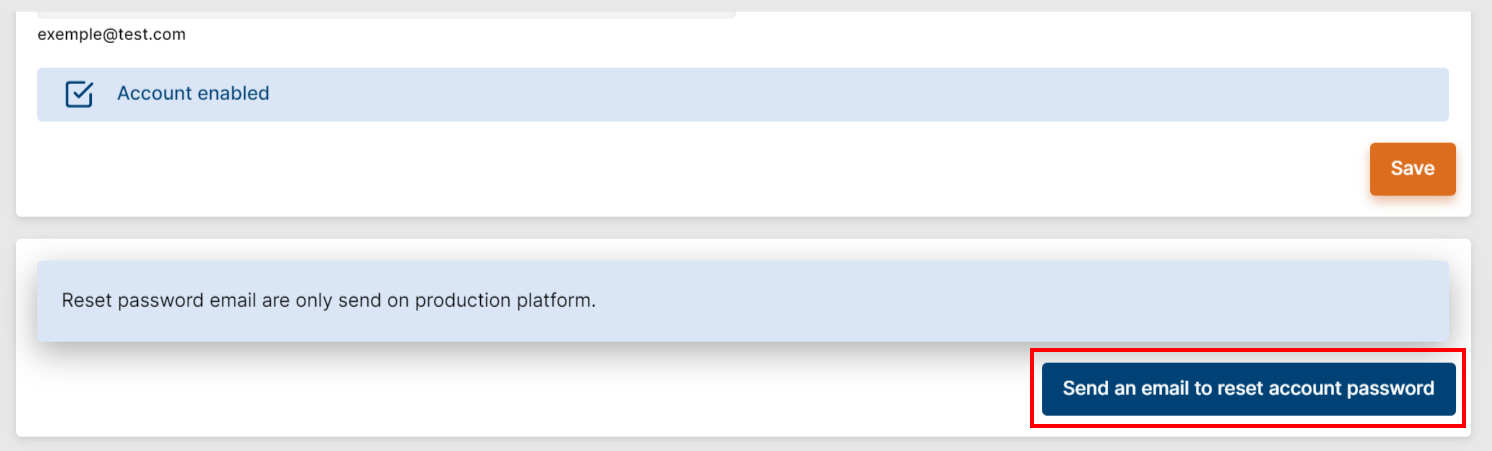
Task: Click the blue info banner background
Action: pyautogui.click(x=900, y=301)
